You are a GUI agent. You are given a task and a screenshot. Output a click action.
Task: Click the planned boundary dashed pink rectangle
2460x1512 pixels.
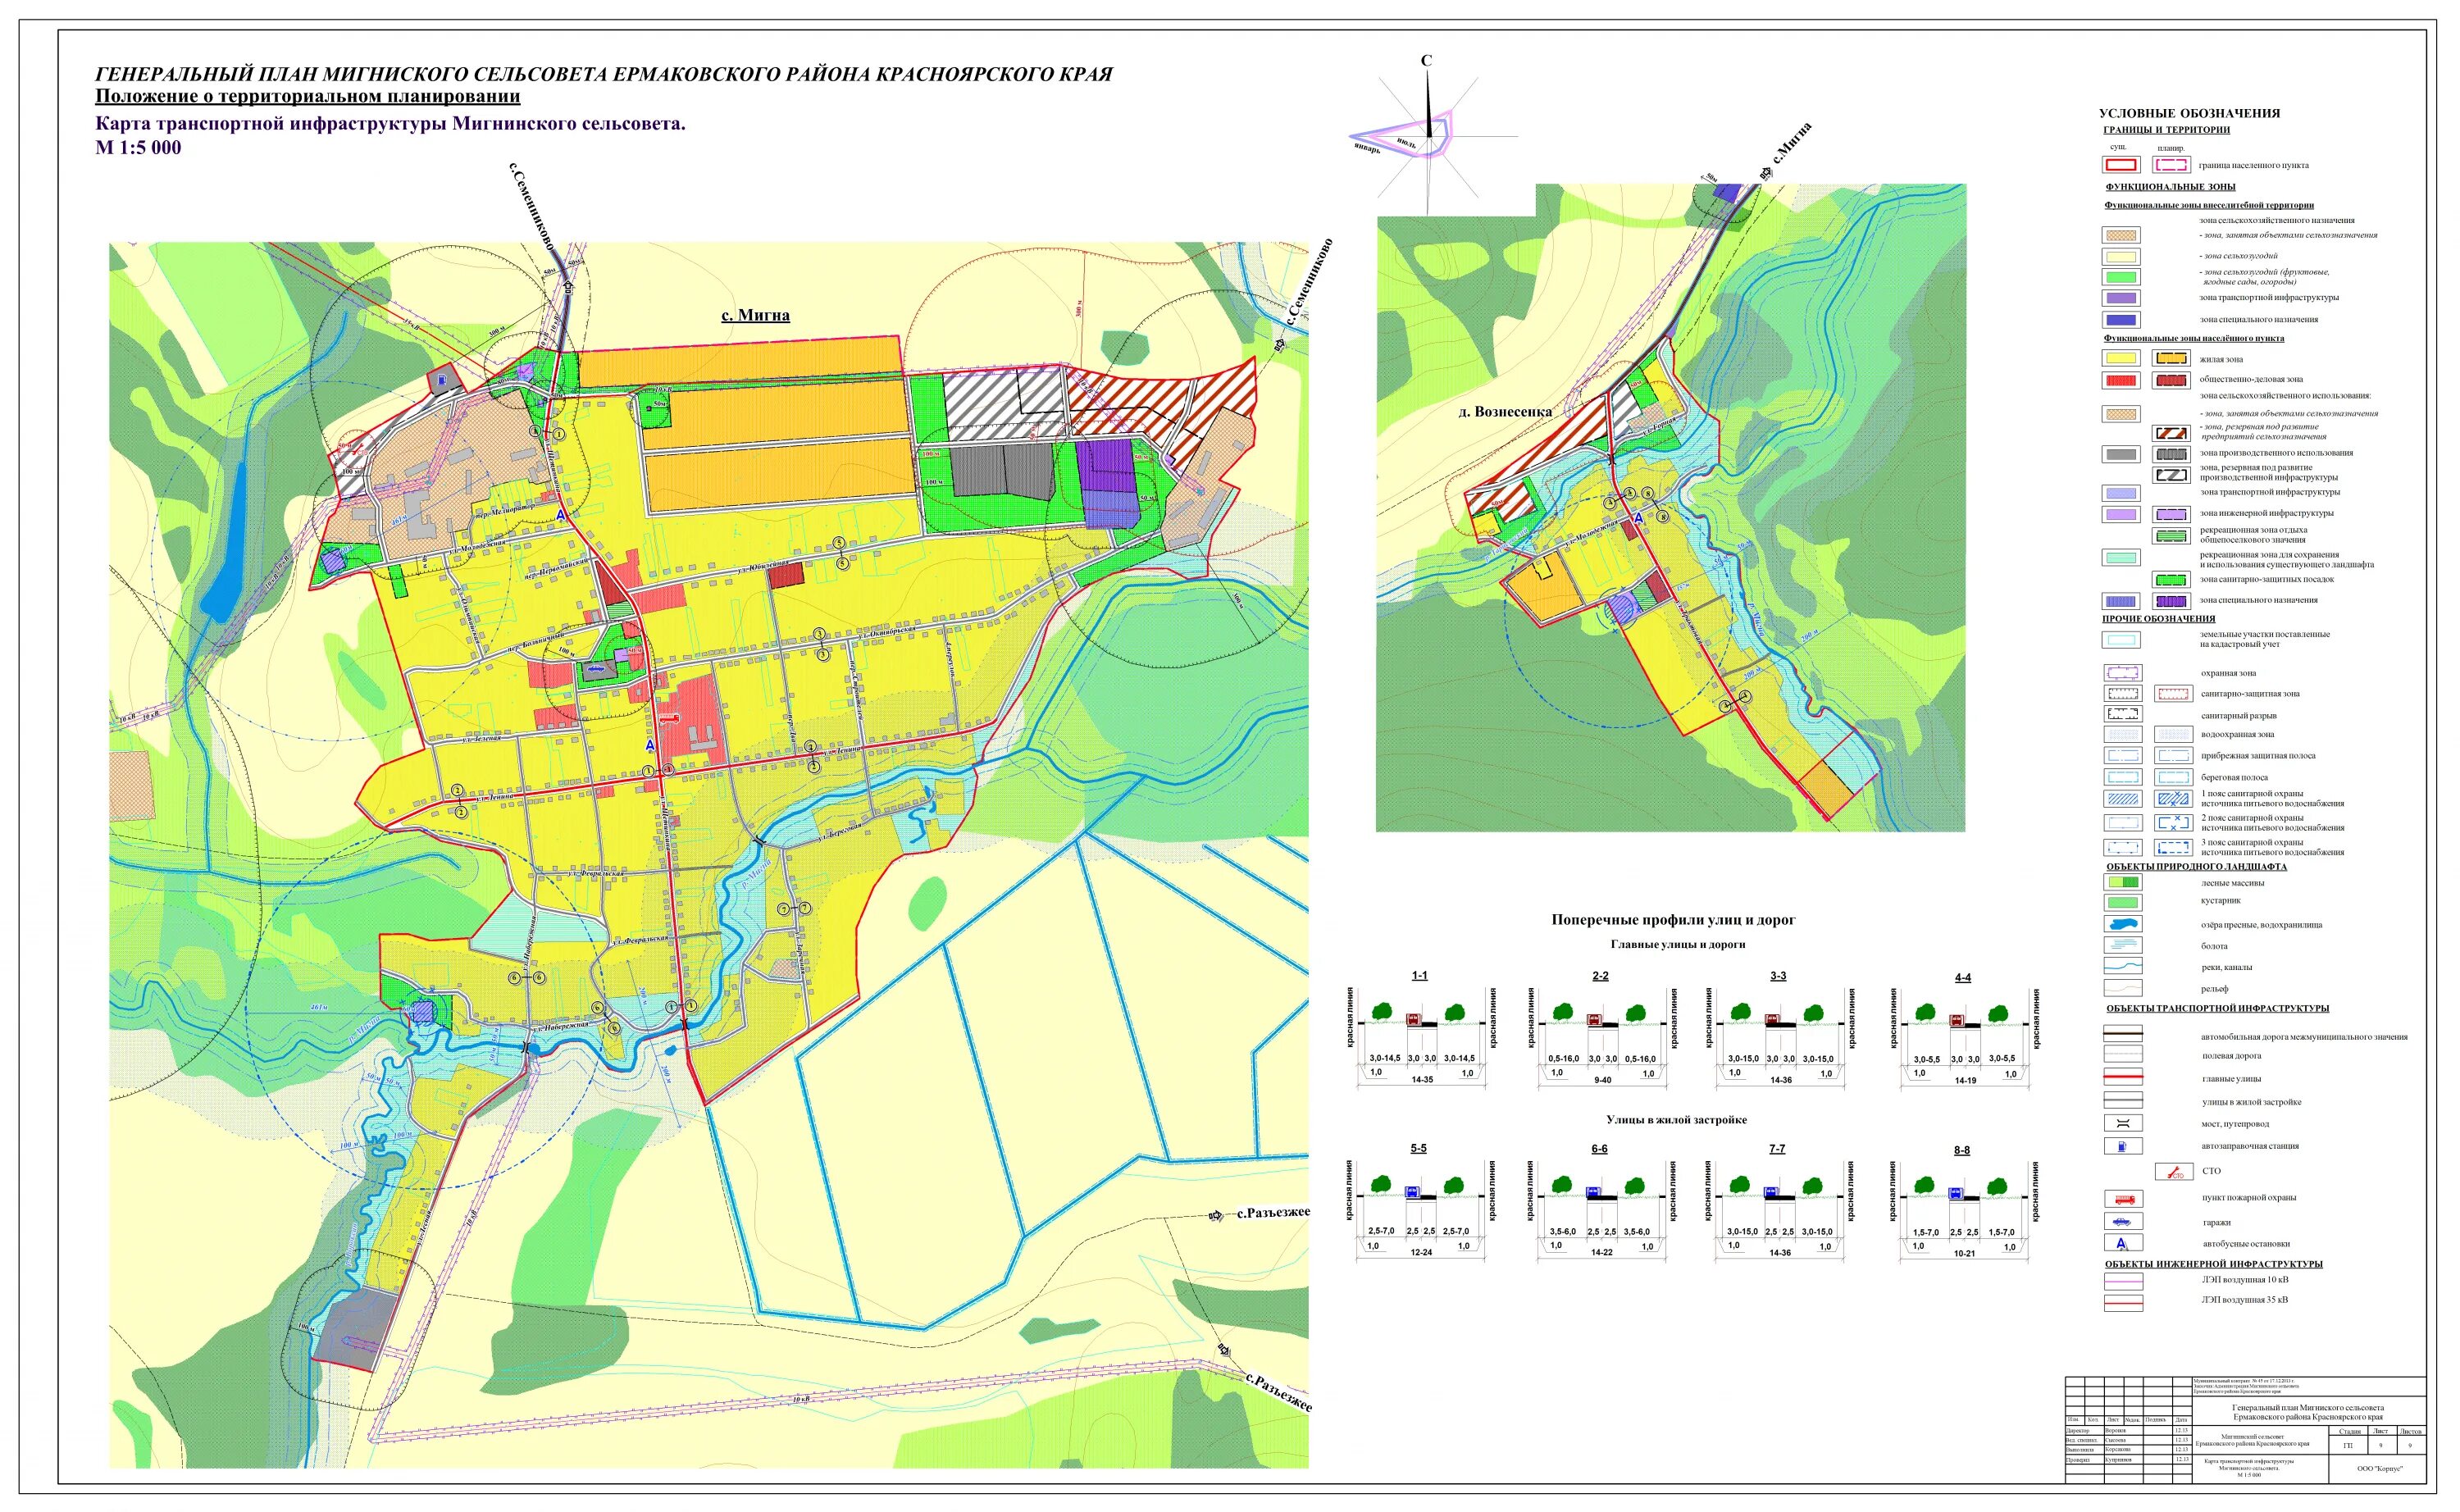[x=2171, y=165]
